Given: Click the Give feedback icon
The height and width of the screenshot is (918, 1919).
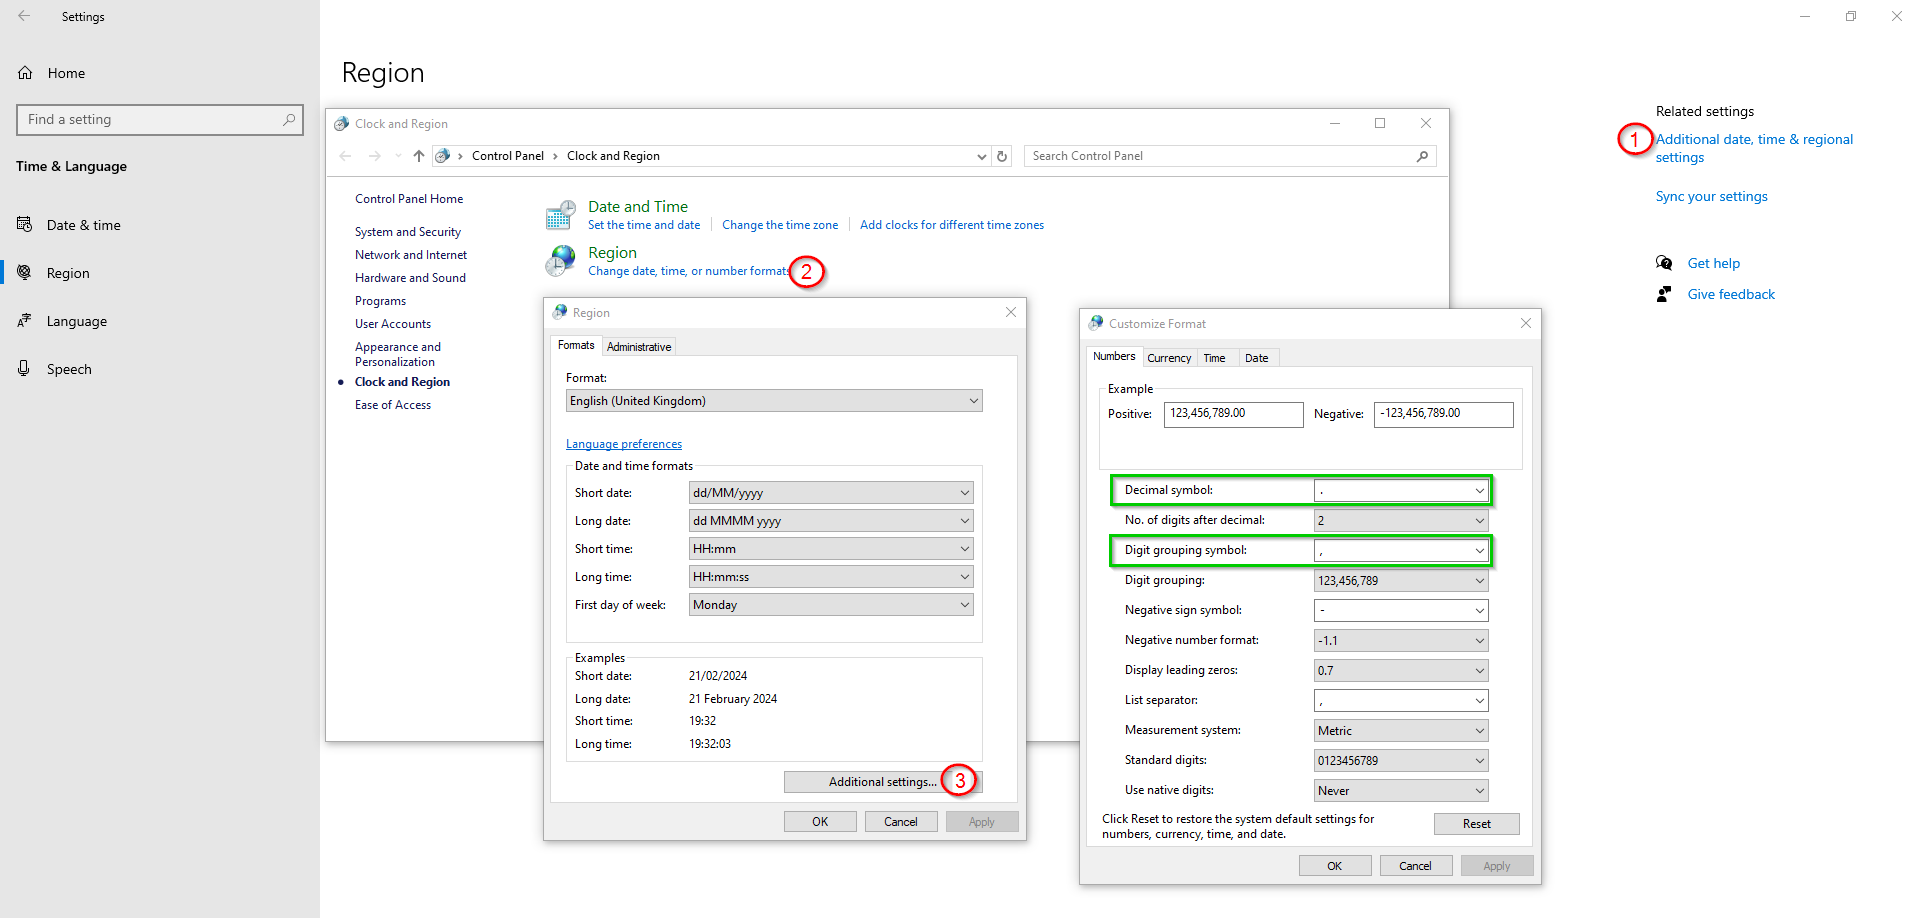Looking at the screenshot, I should click(1663, 293).
